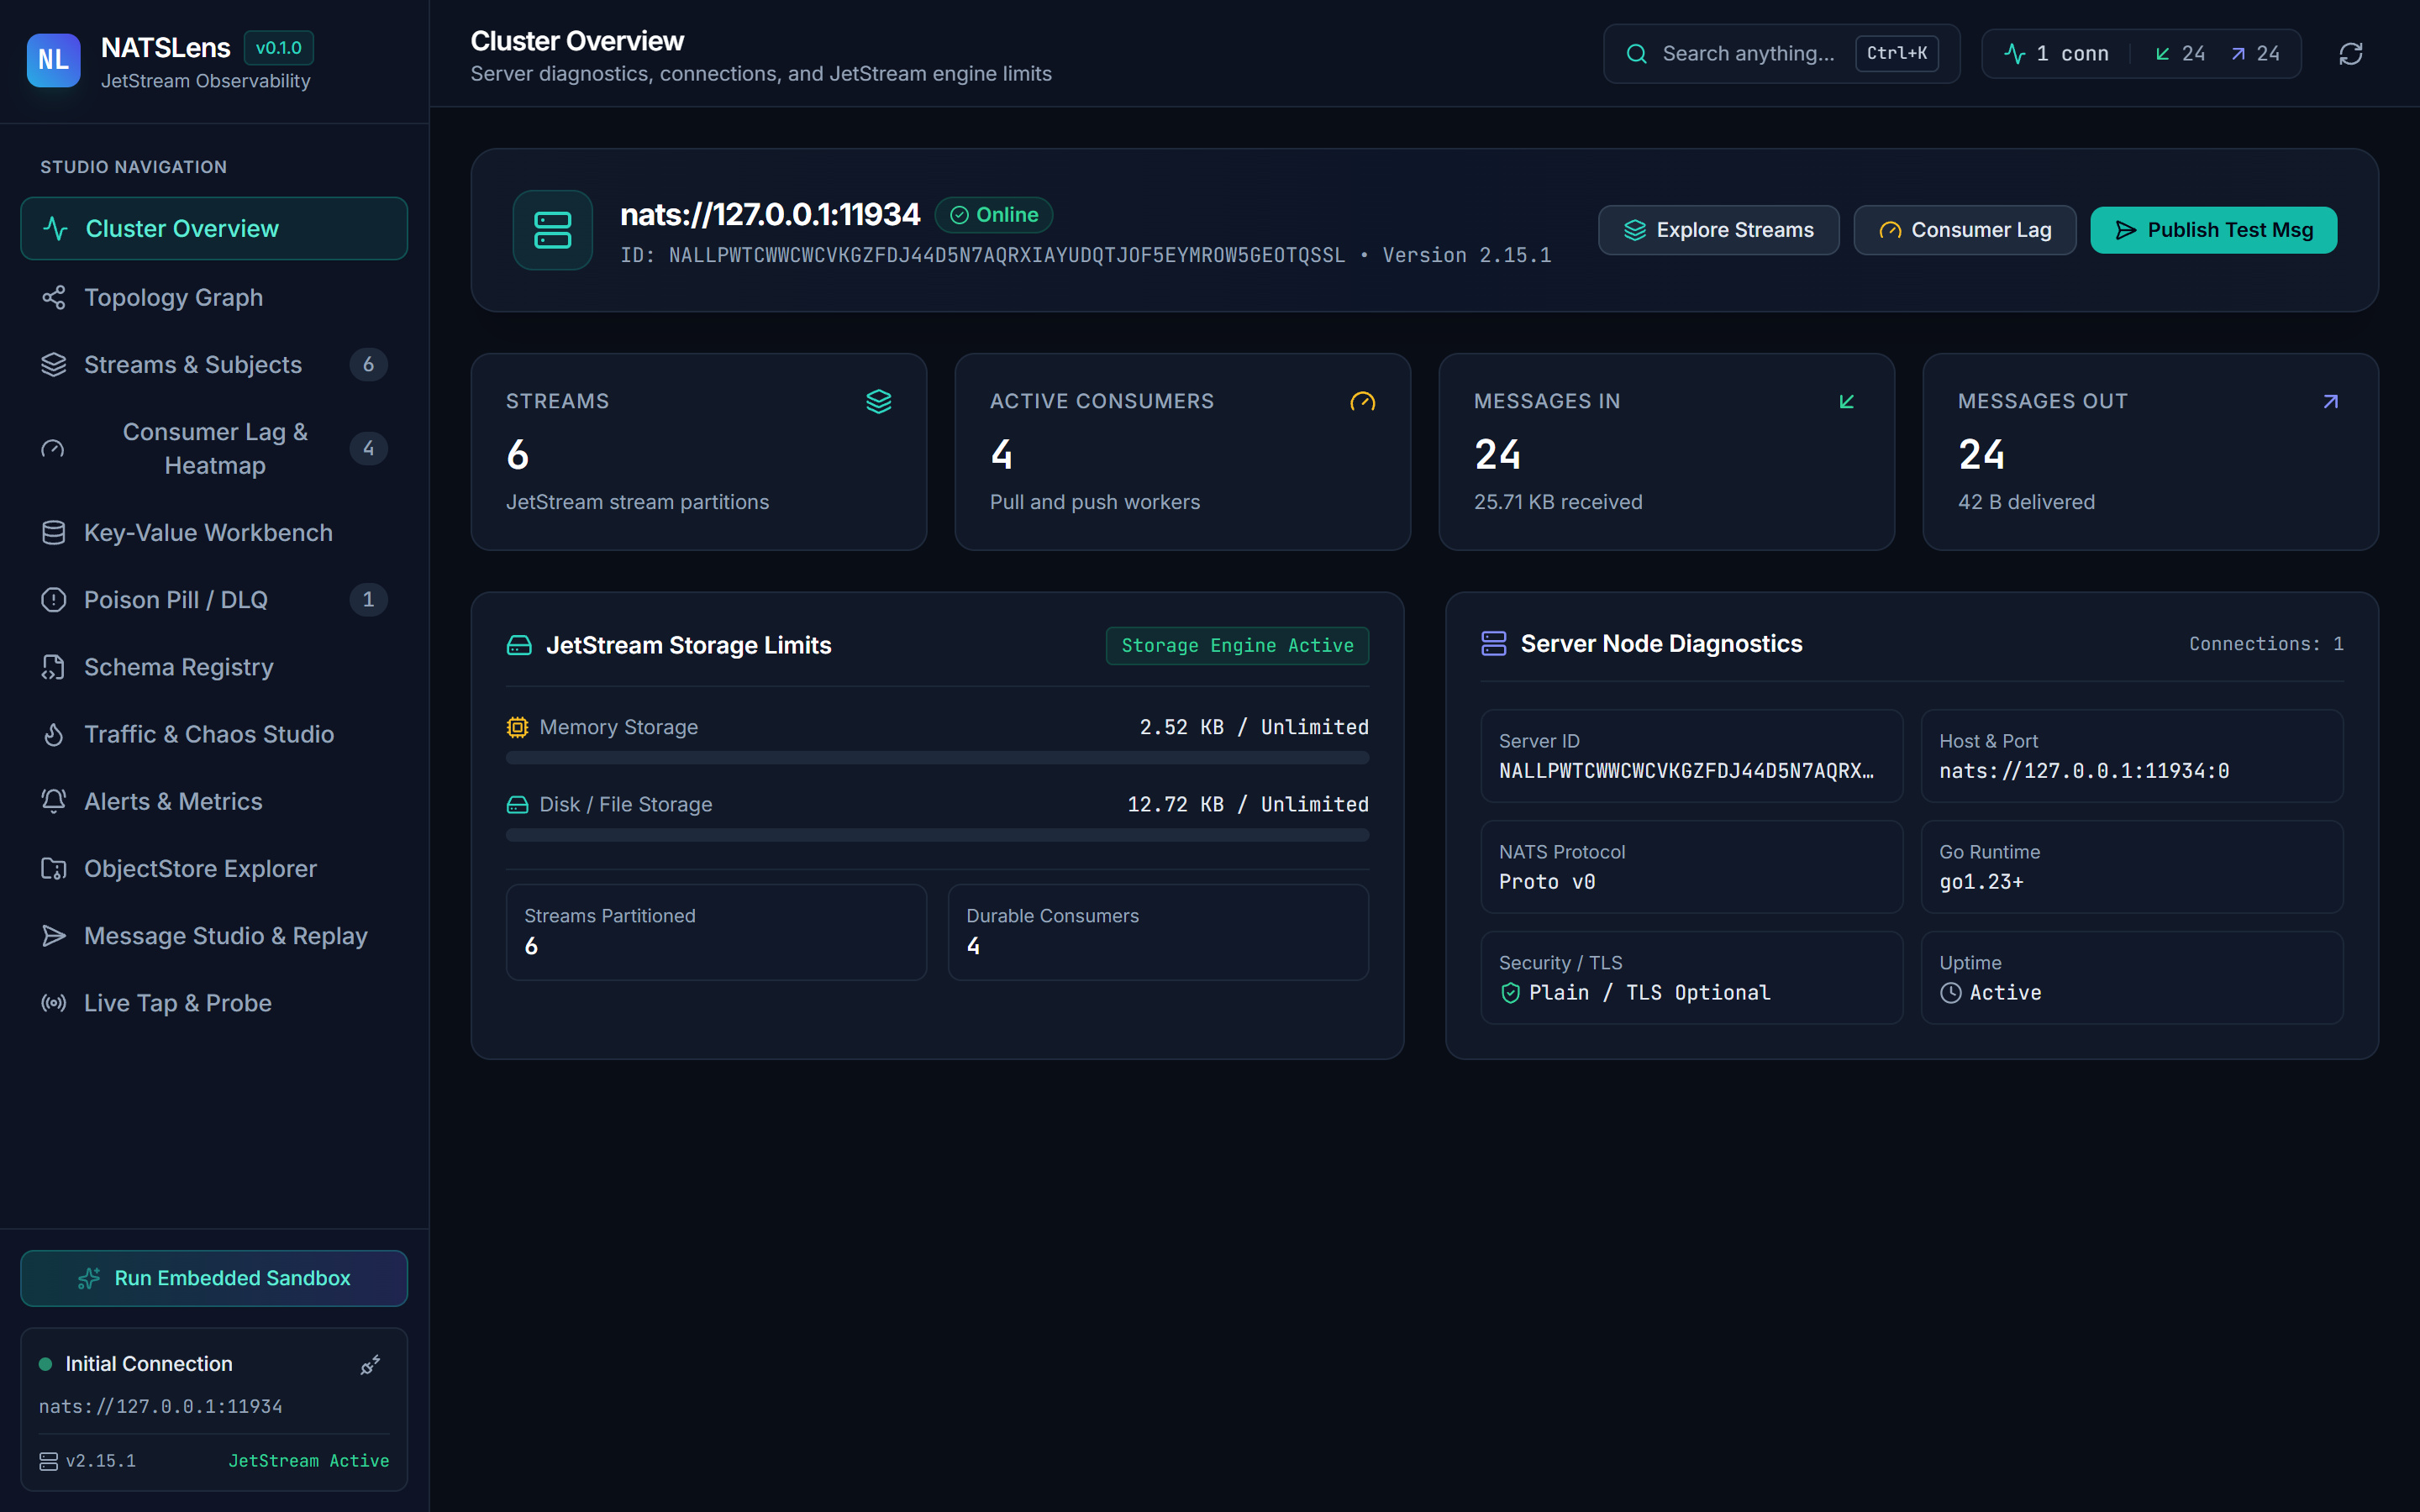Open ObjectStore Explorer
Screen dimensions: 2420x1512
(x=214, y=869)
